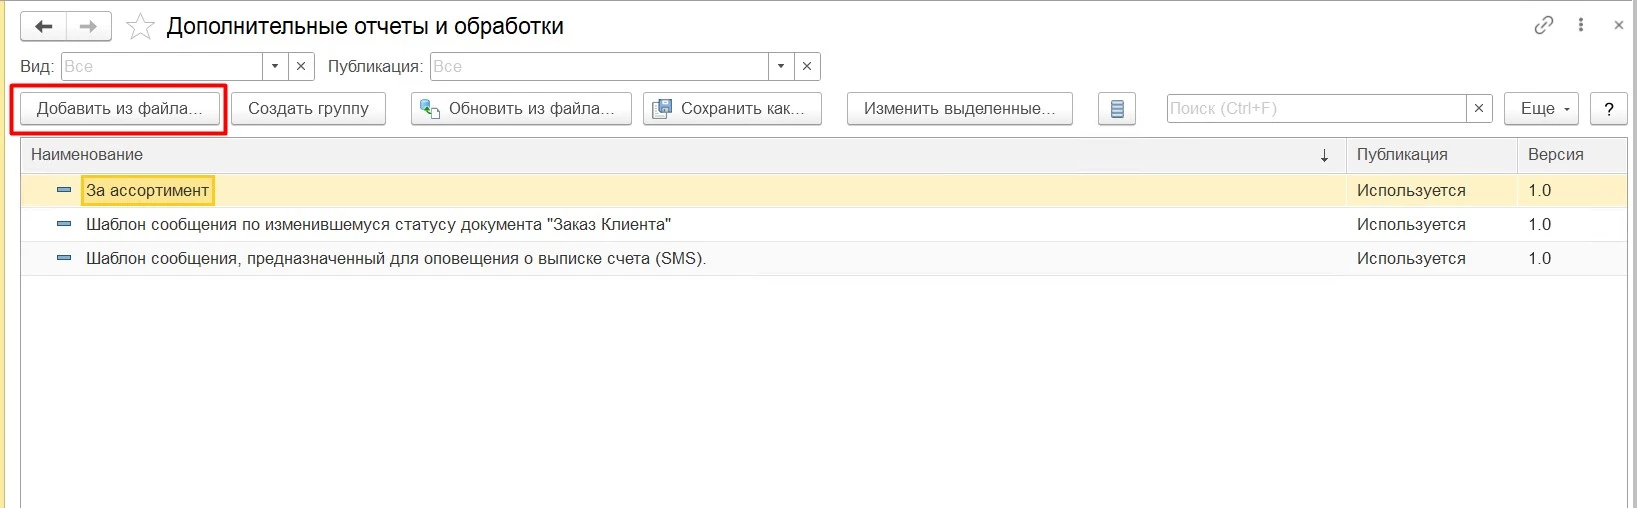Viewport: 1637px width, 508px height.
Task: Click the item icon beside the Заказ Клиента template
Action: click(64, 224)
